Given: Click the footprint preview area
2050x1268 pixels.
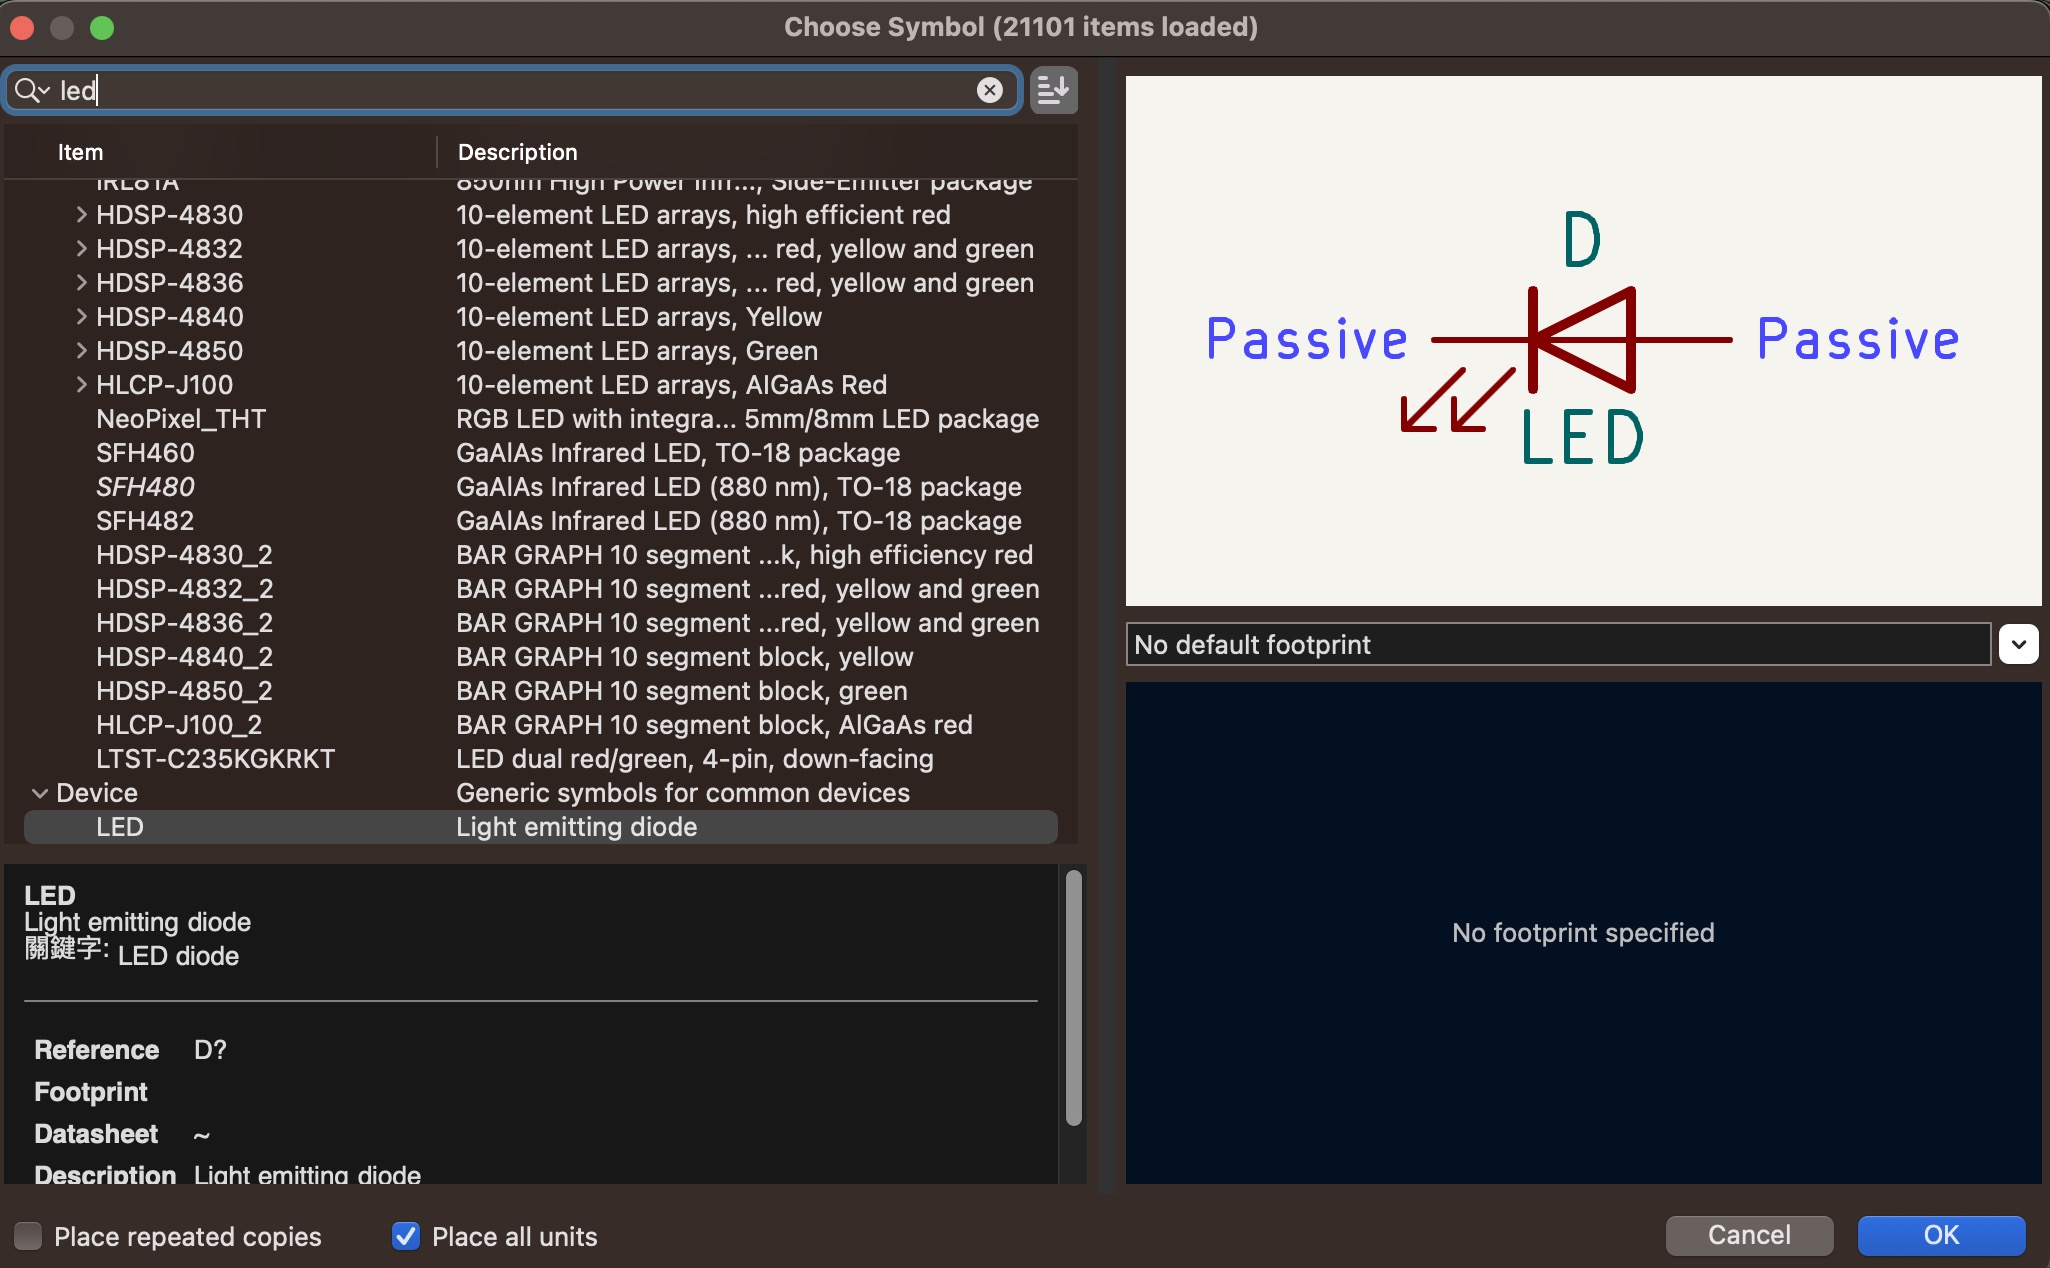Looking at the screenshot, I should (x=1583, y=932).
